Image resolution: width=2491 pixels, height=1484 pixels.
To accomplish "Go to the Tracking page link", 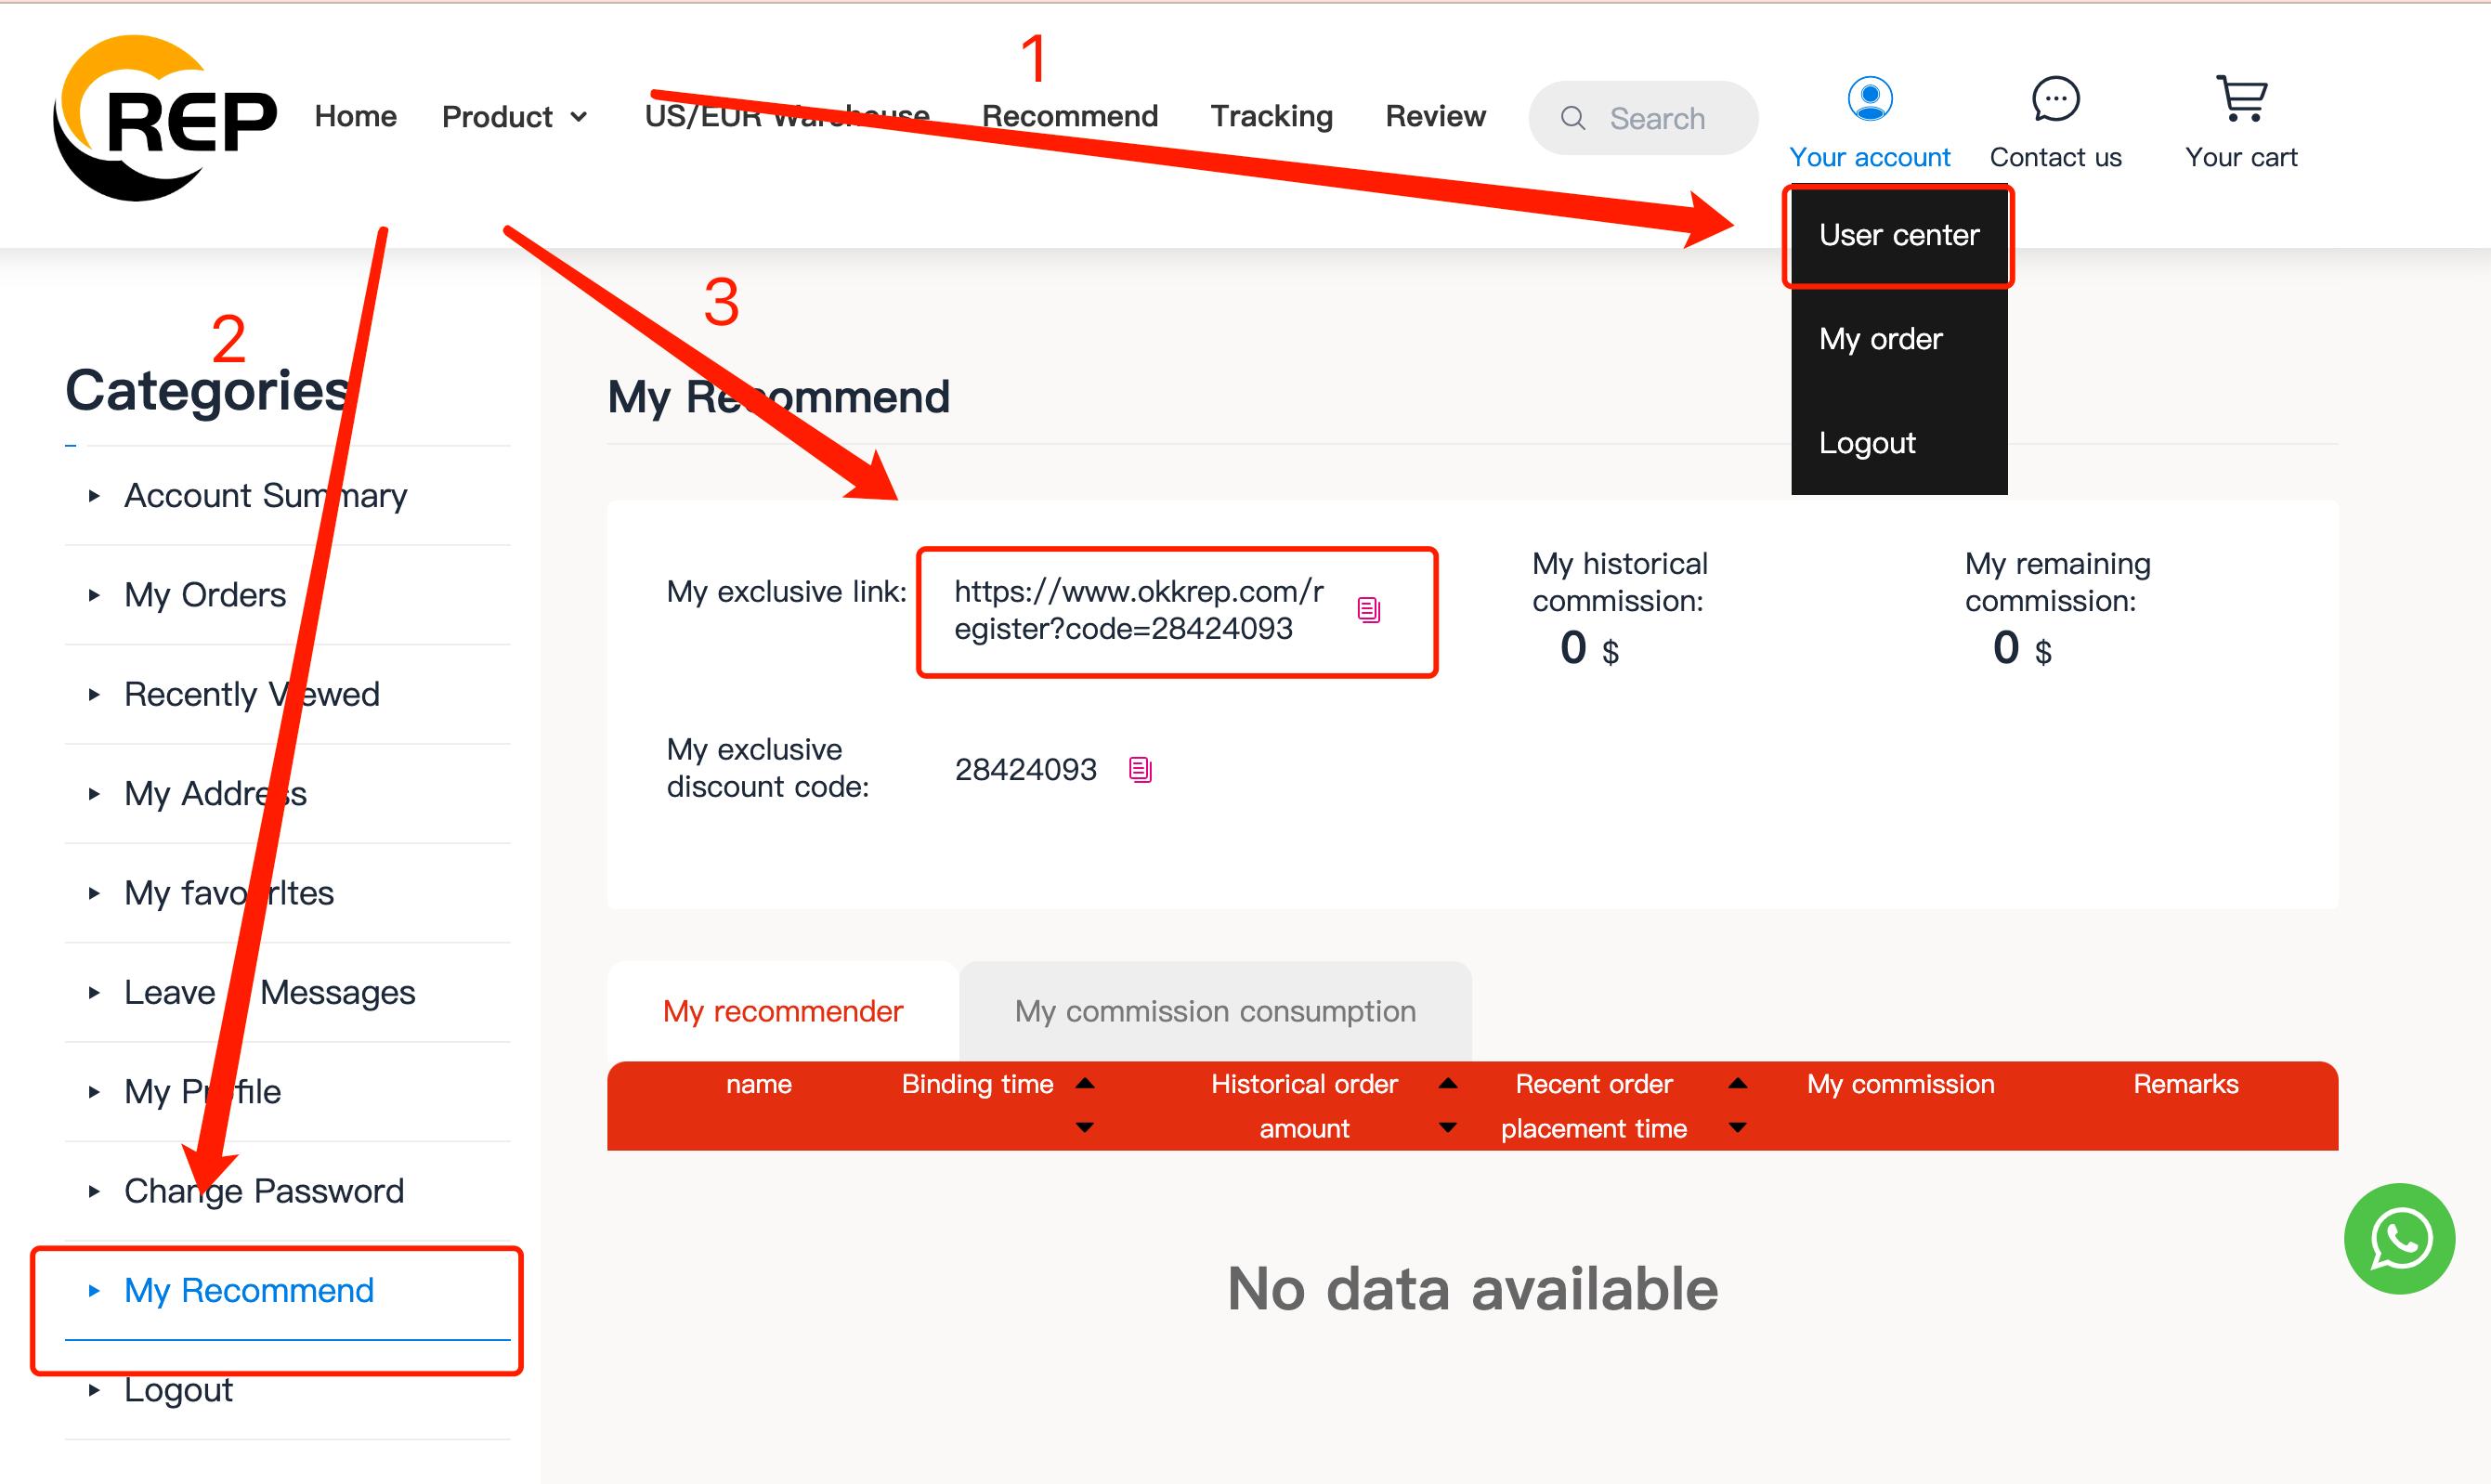I will pos(1271,116).
